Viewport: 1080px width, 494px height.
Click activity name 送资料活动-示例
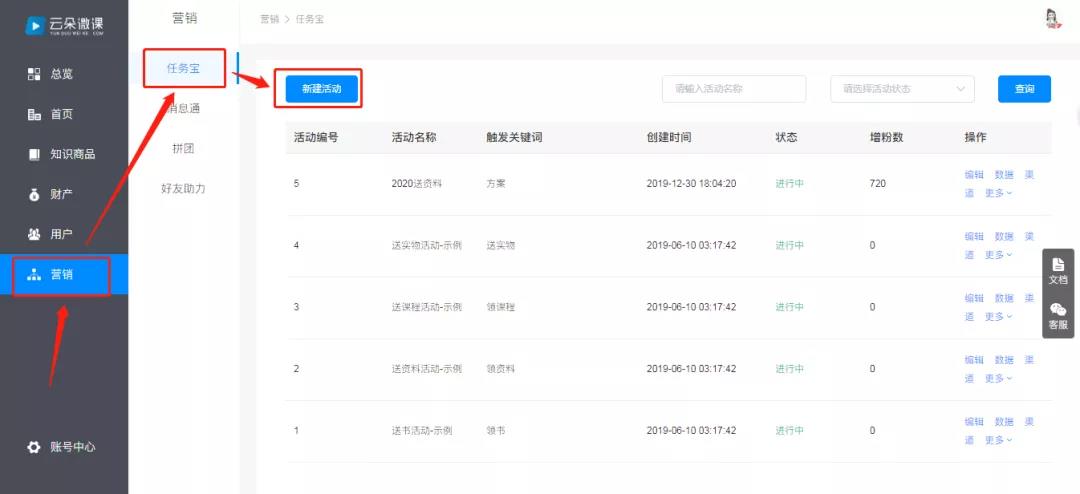pos(426,369)
